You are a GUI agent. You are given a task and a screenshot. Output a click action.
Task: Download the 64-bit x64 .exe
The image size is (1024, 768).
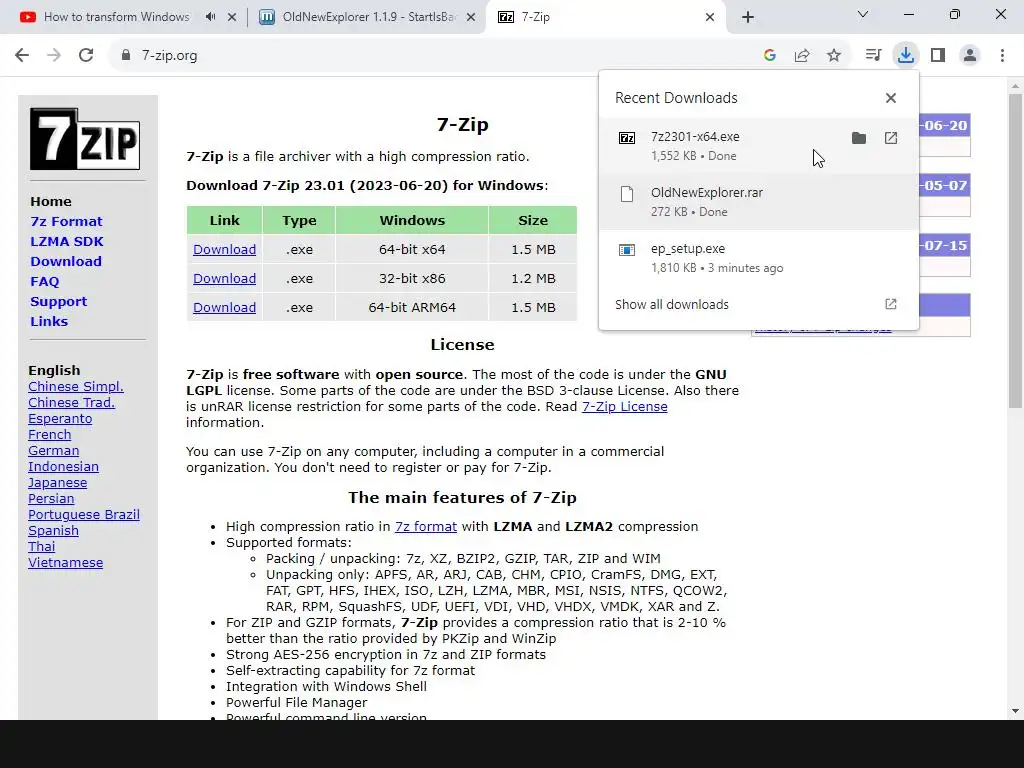point(224,249)
